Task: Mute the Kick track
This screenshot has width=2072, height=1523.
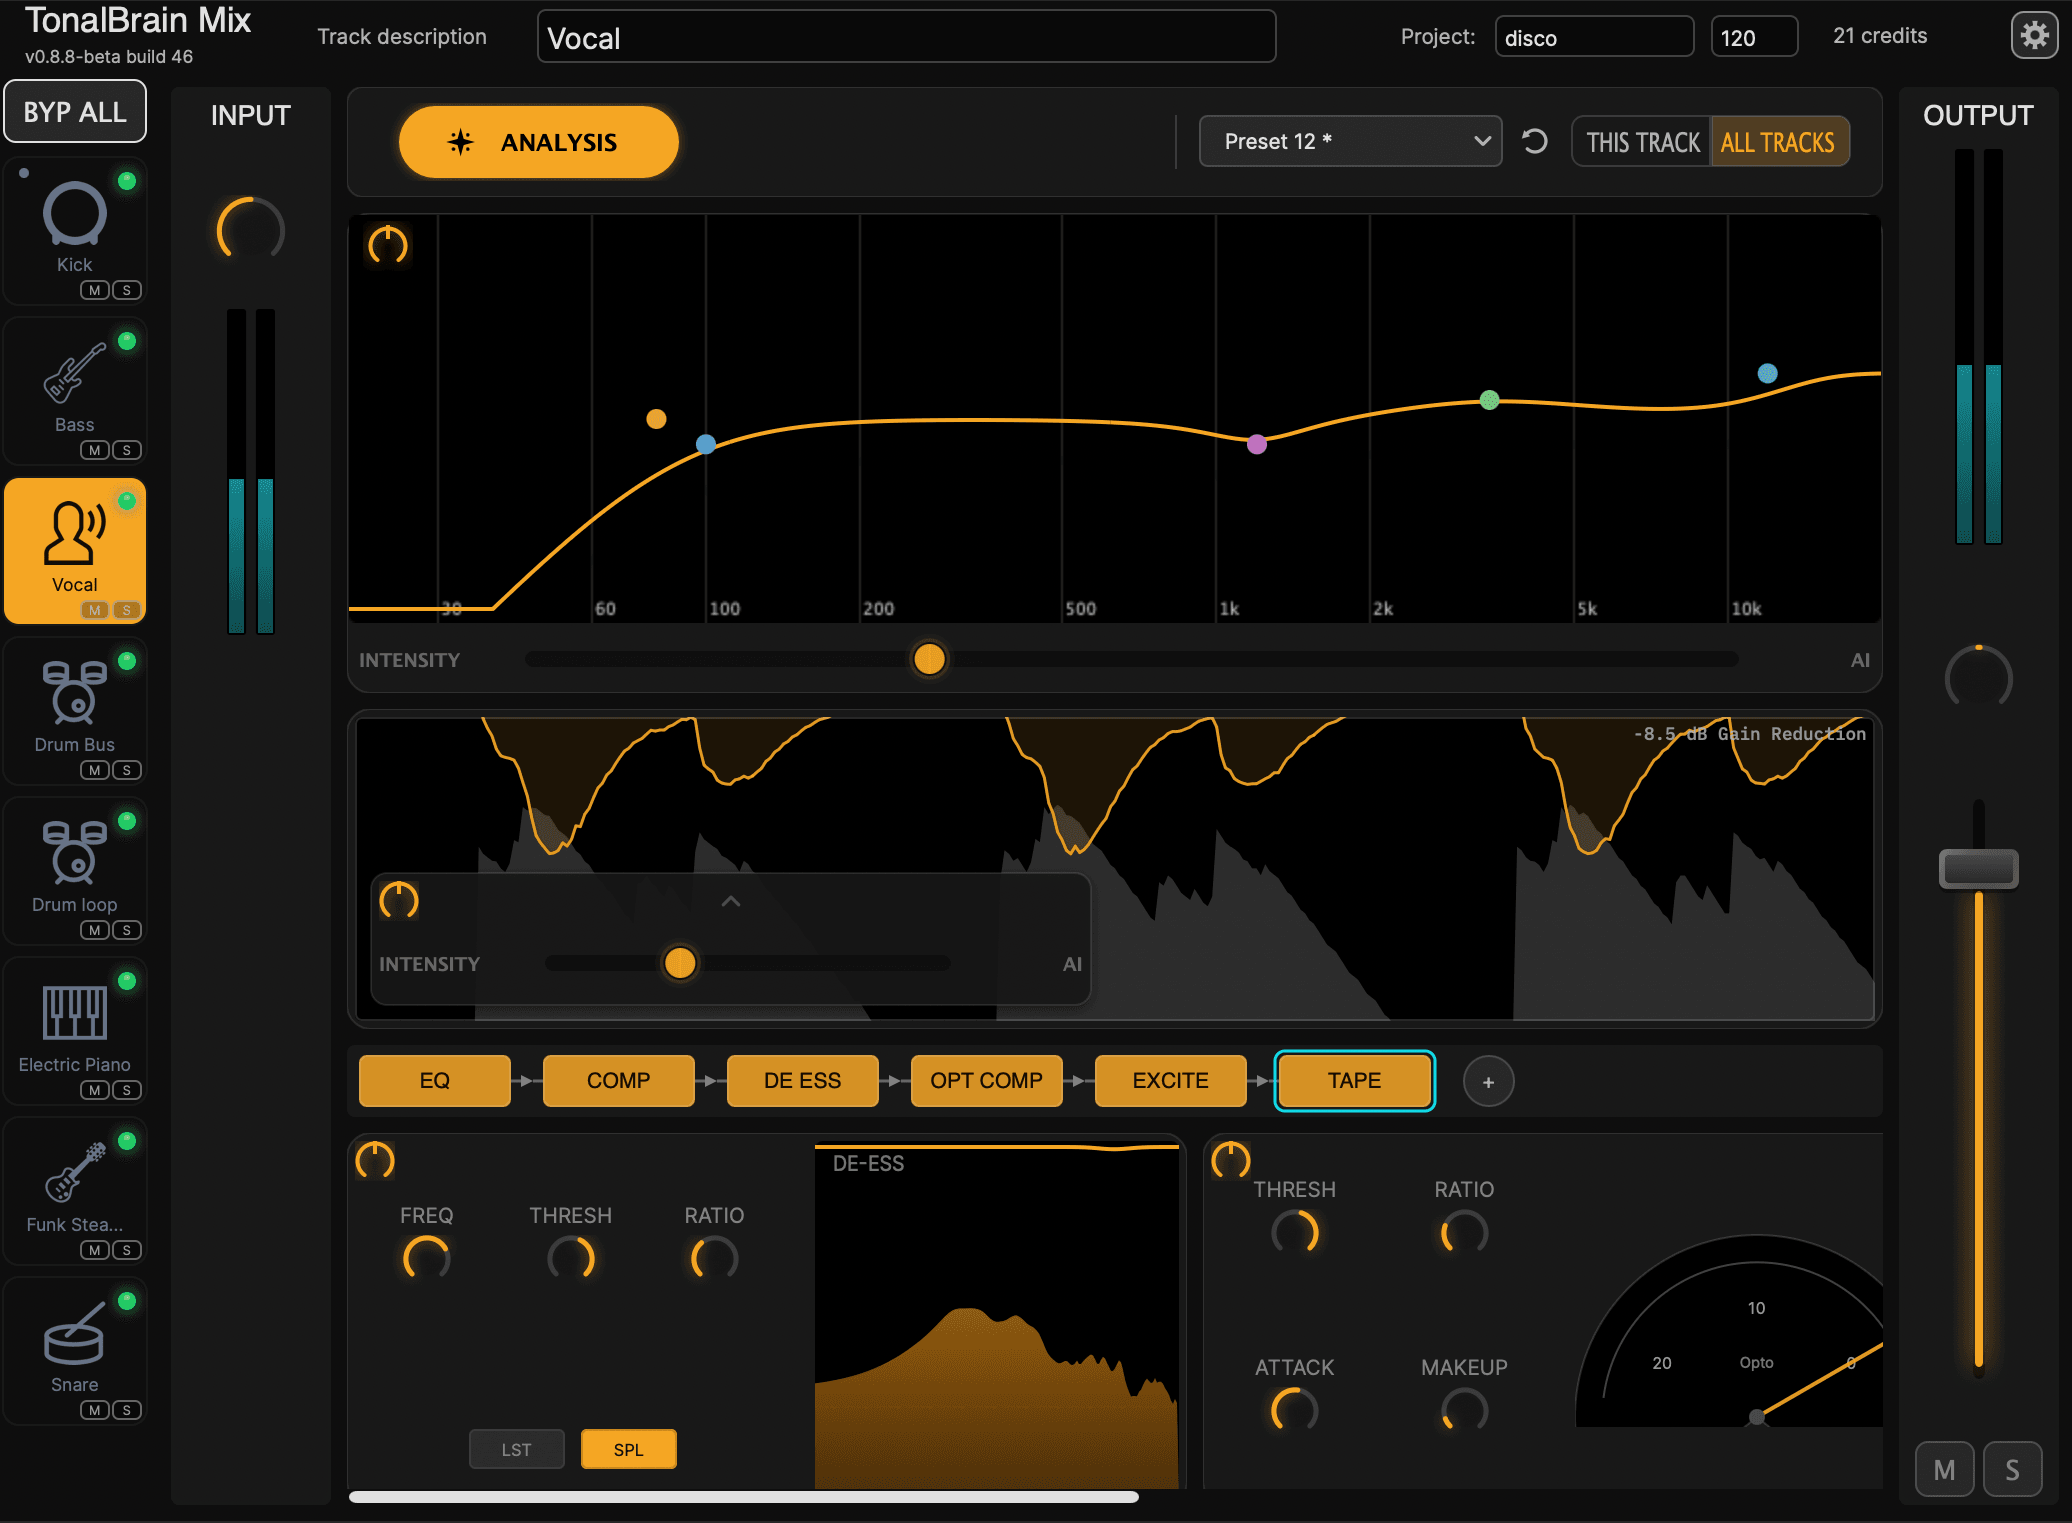Action: pos(95,290)
